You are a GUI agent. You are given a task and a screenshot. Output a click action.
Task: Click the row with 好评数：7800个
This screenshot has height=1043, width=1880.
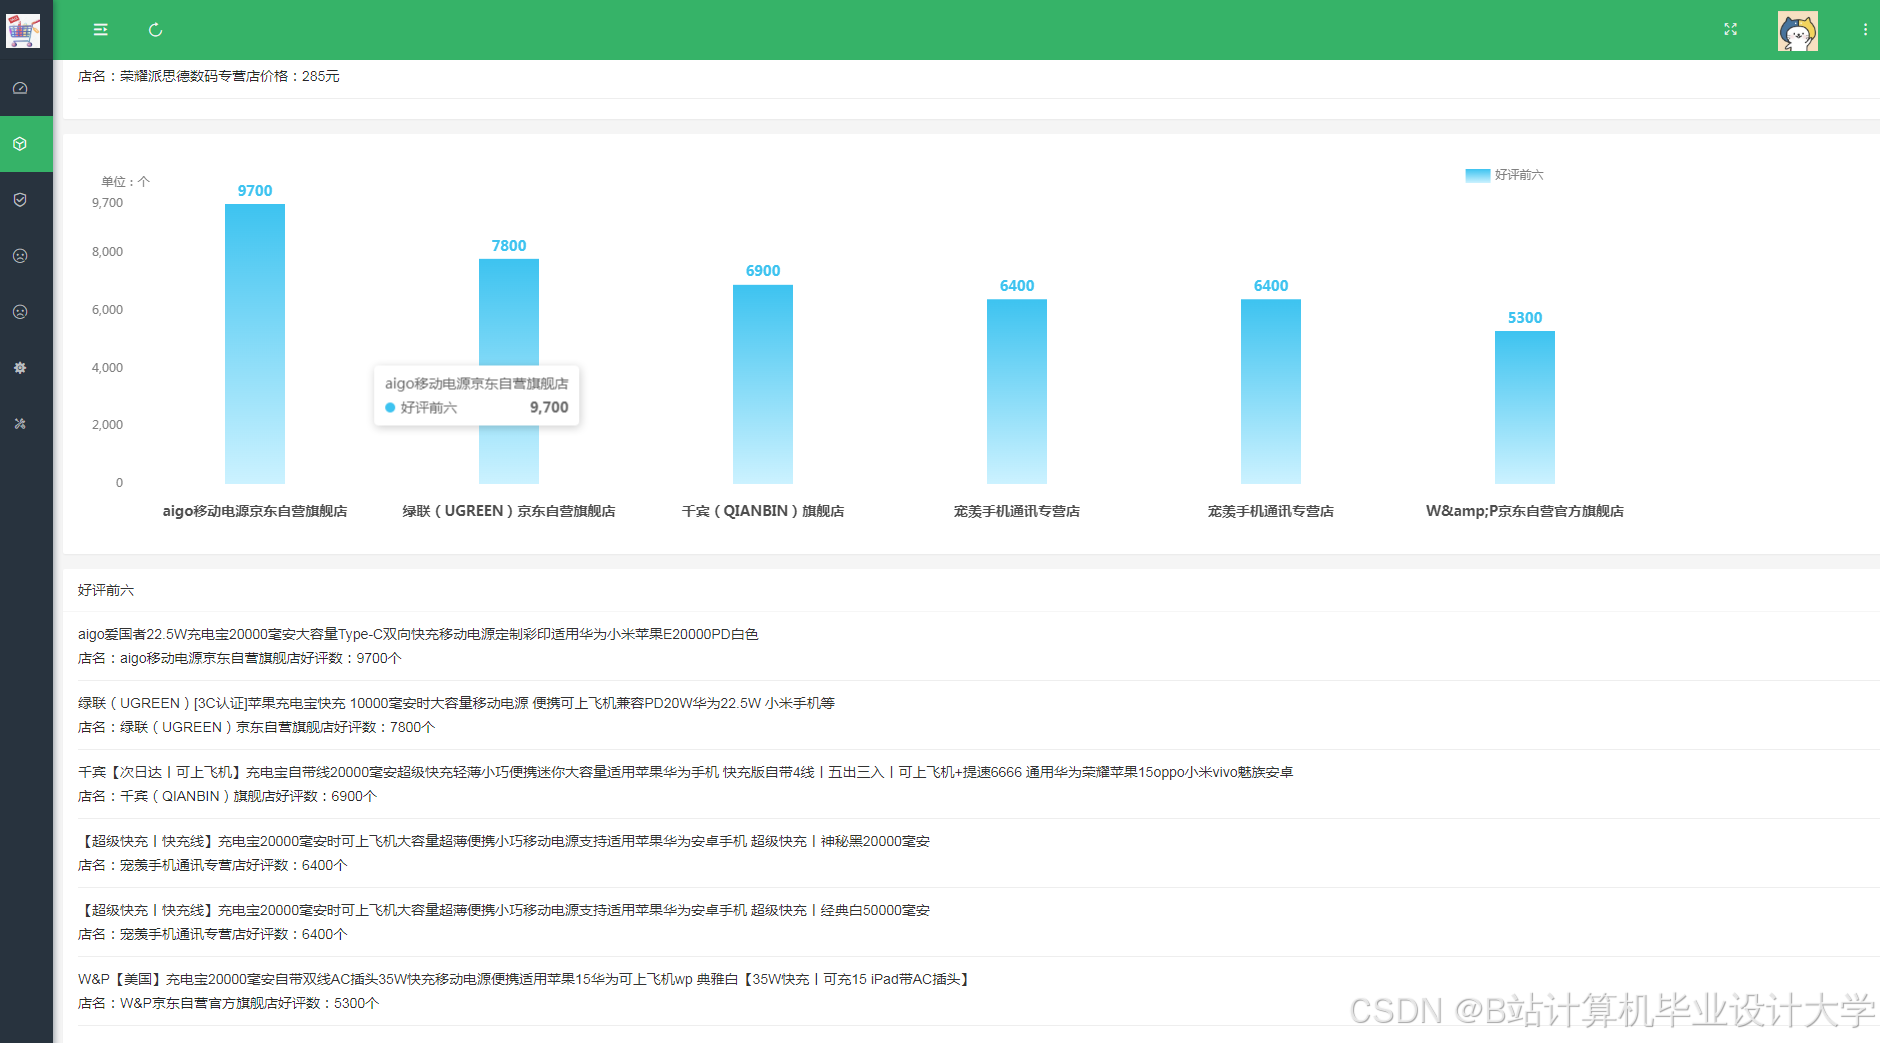pos(257,727)
